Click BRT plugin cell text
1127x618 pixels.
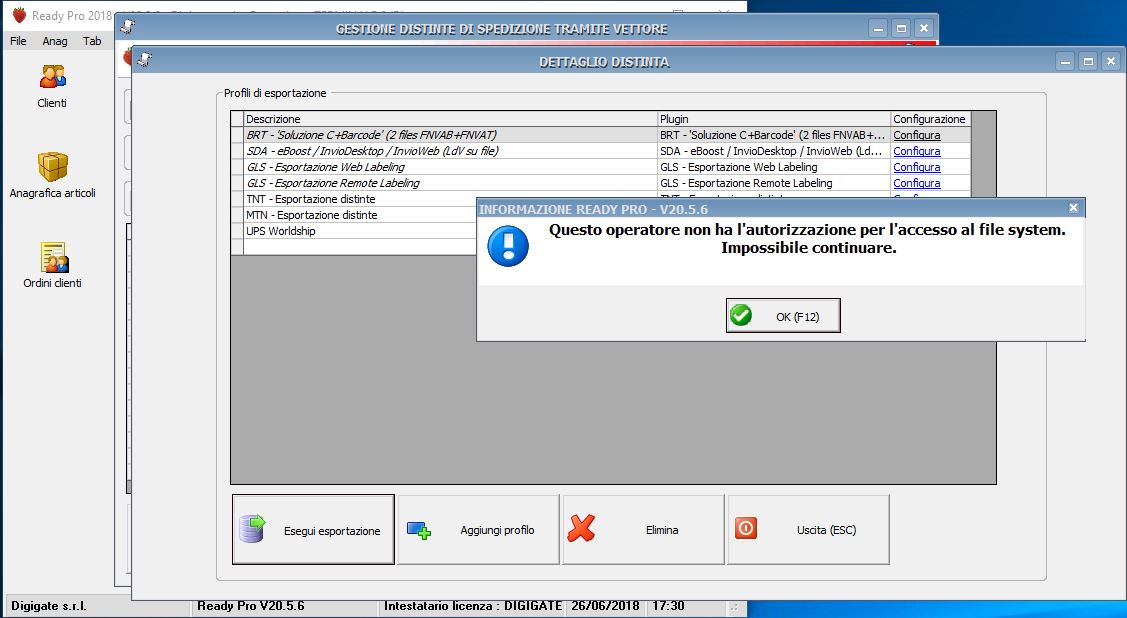[774, 135]
